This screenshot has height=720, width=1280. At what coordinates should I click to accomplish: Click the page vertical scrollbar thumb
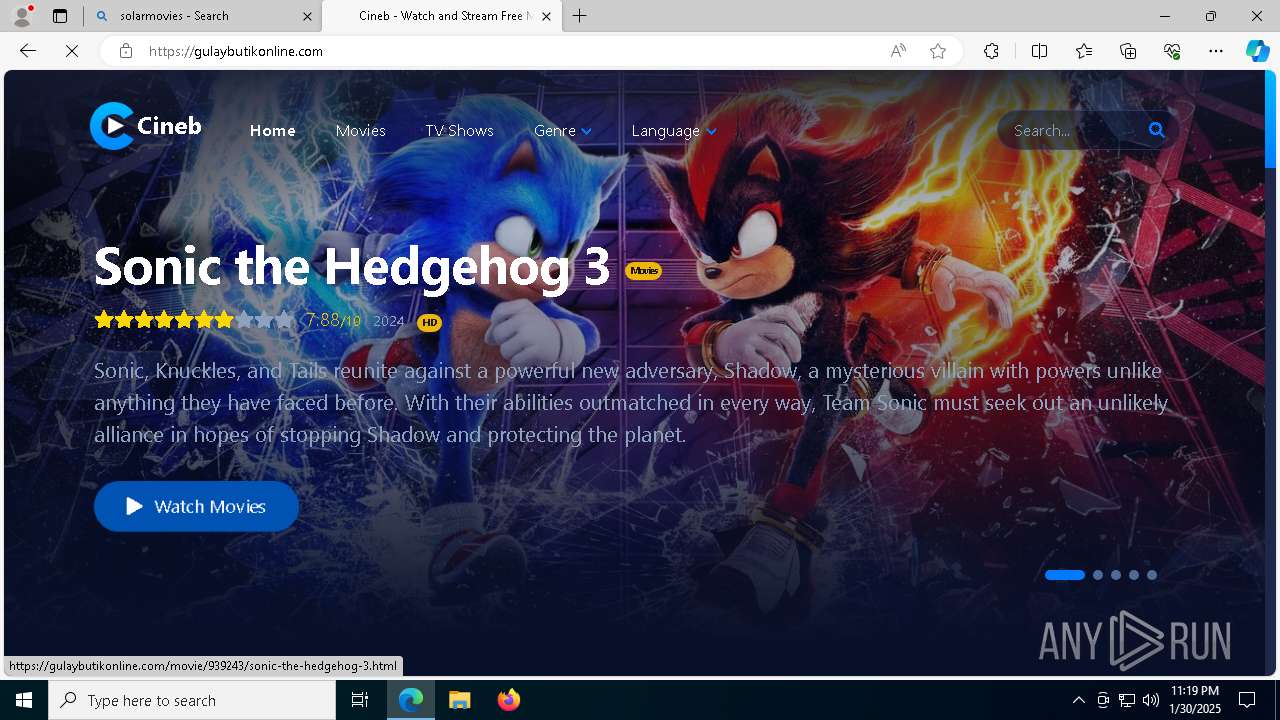pos(1271,120)
